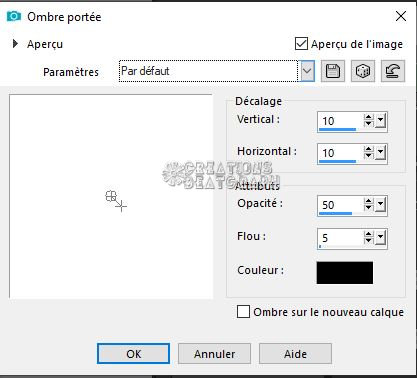Viewport: 417px width, 378px height.
Task: Open the Paramètres preset dropdown
Action: [307, 71]
